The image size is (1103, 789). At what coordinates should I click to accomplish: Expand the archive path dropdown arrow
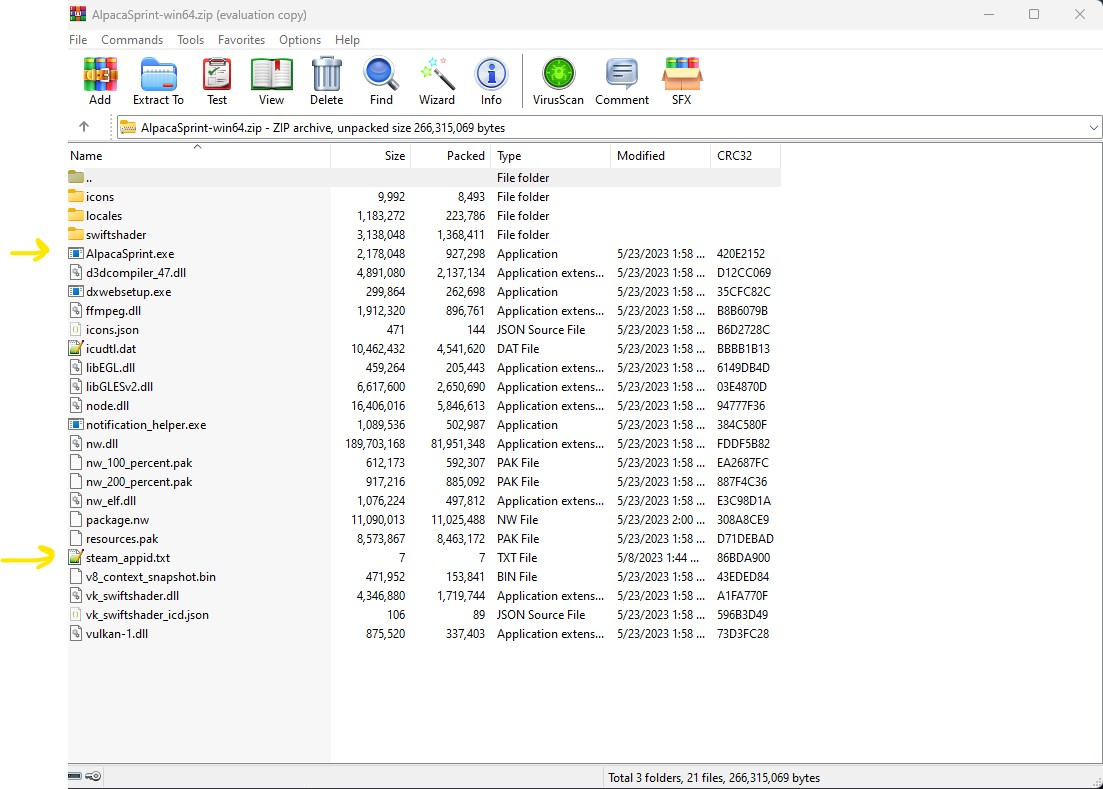tap(1093, 127)
